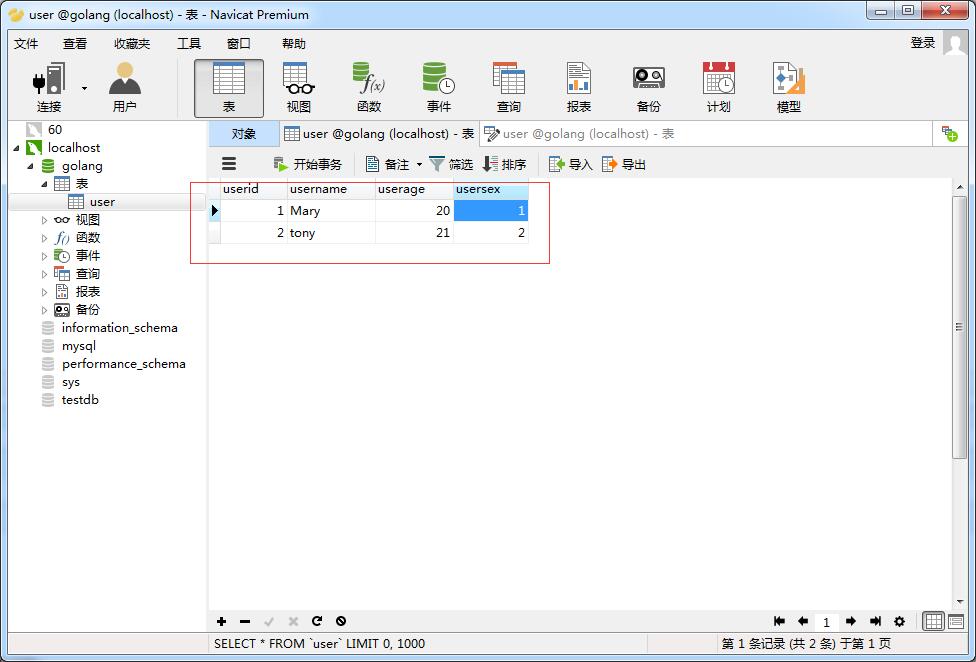This screenshot has width=976, height=662.
Task: Expand the 查询 tree node
Action: pos(44,274)
